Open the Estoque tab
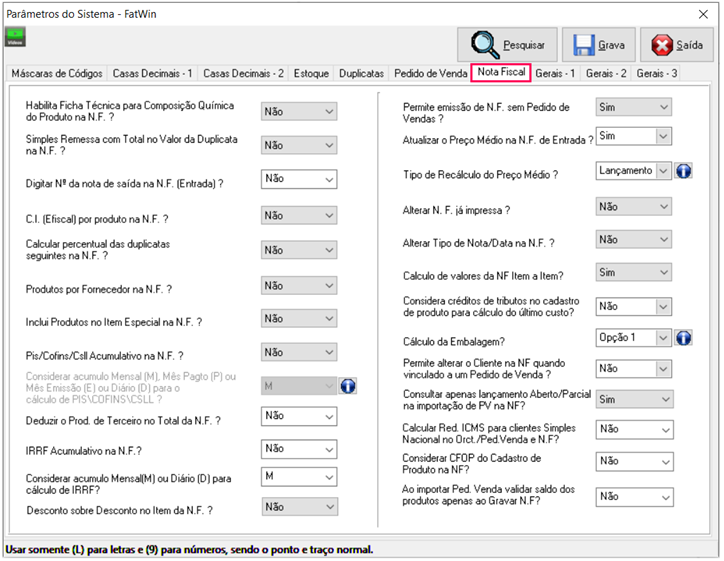Image resolution: width=724 pixels, height=561 pixels. click(311, 74)
